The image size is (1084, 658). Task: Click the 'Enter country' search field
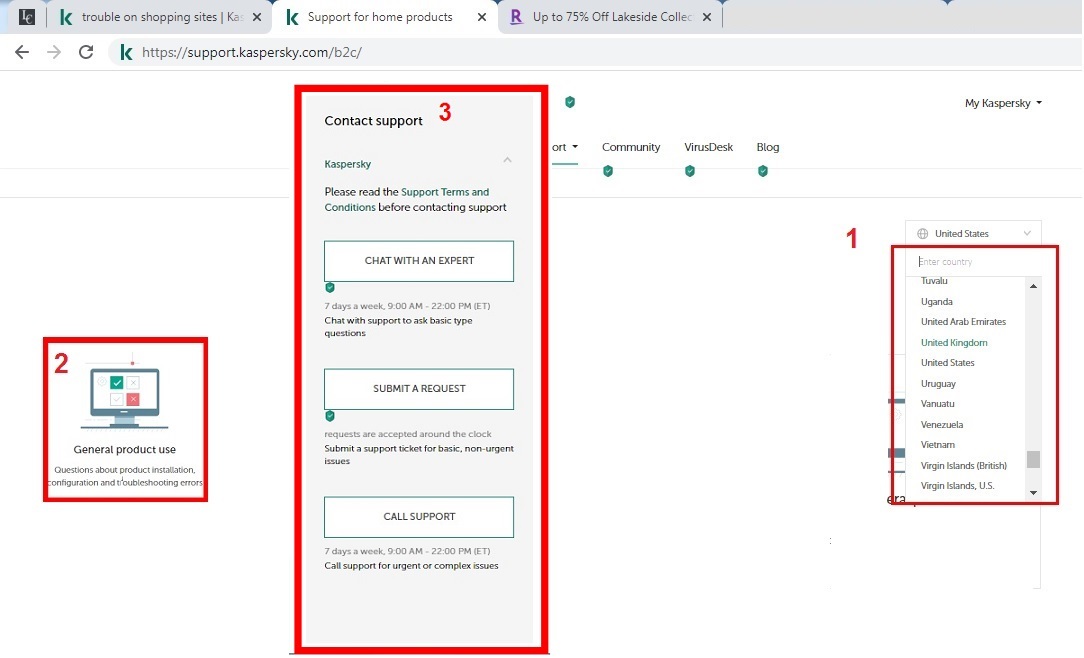point(971,261)
